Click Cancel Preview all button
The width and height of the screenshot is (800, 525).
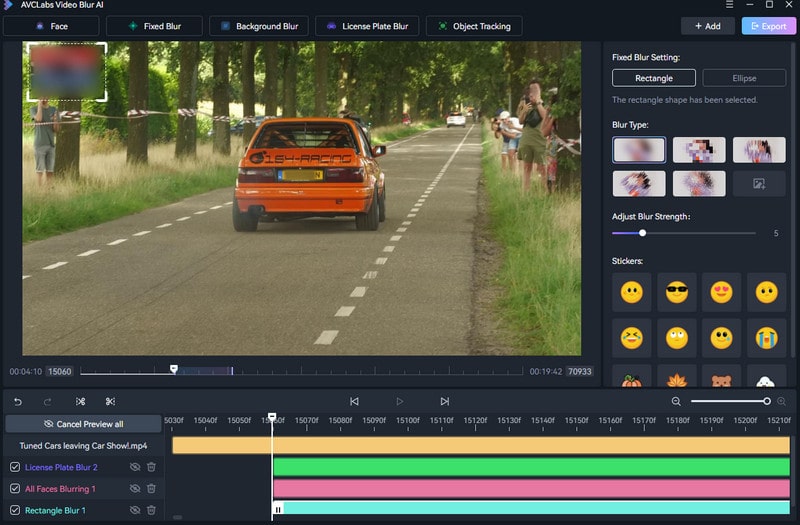[83, 424]
